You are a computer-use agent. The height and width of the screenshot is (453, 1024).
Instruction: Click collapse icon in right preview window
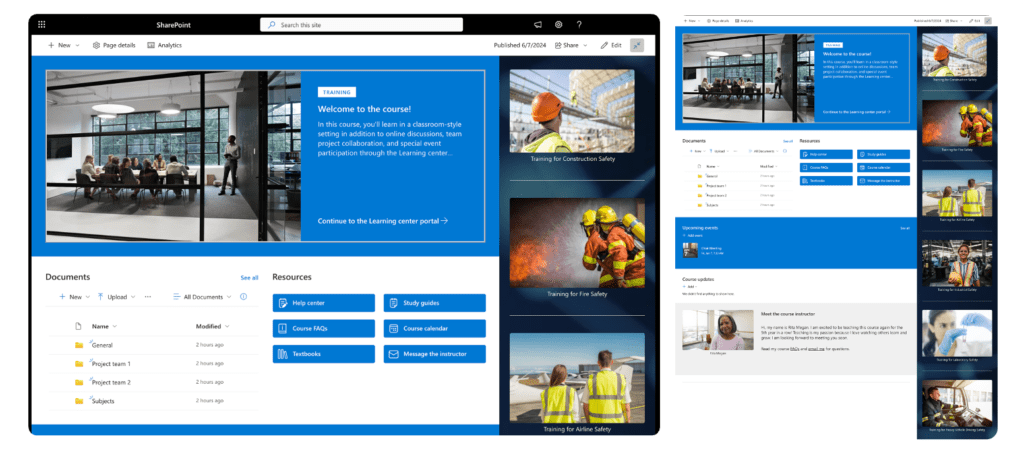987,21
